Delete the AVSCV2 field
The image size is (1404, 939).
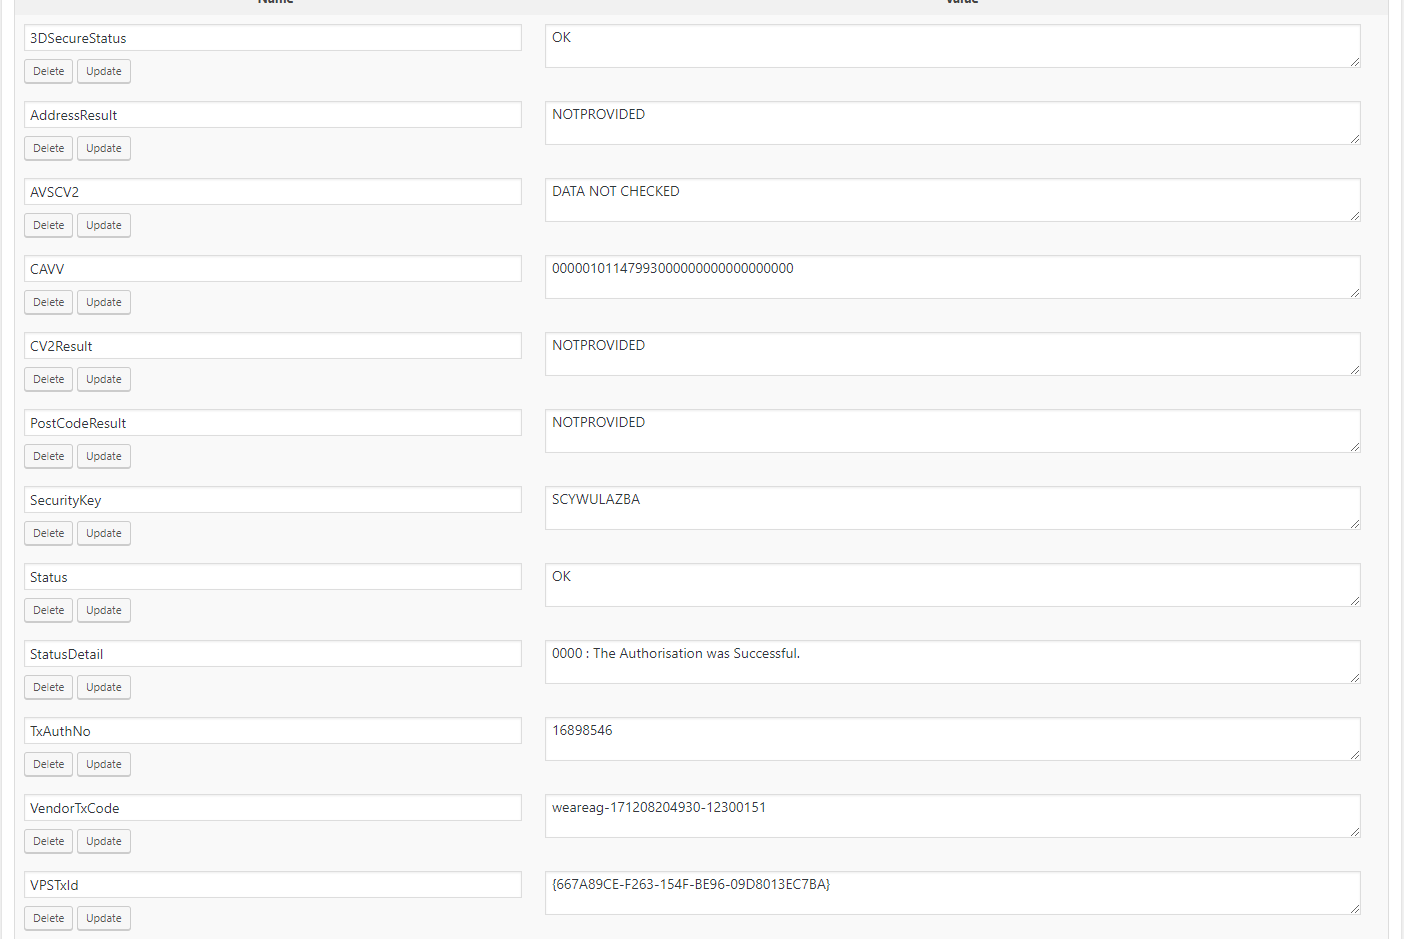coord(48,225)
